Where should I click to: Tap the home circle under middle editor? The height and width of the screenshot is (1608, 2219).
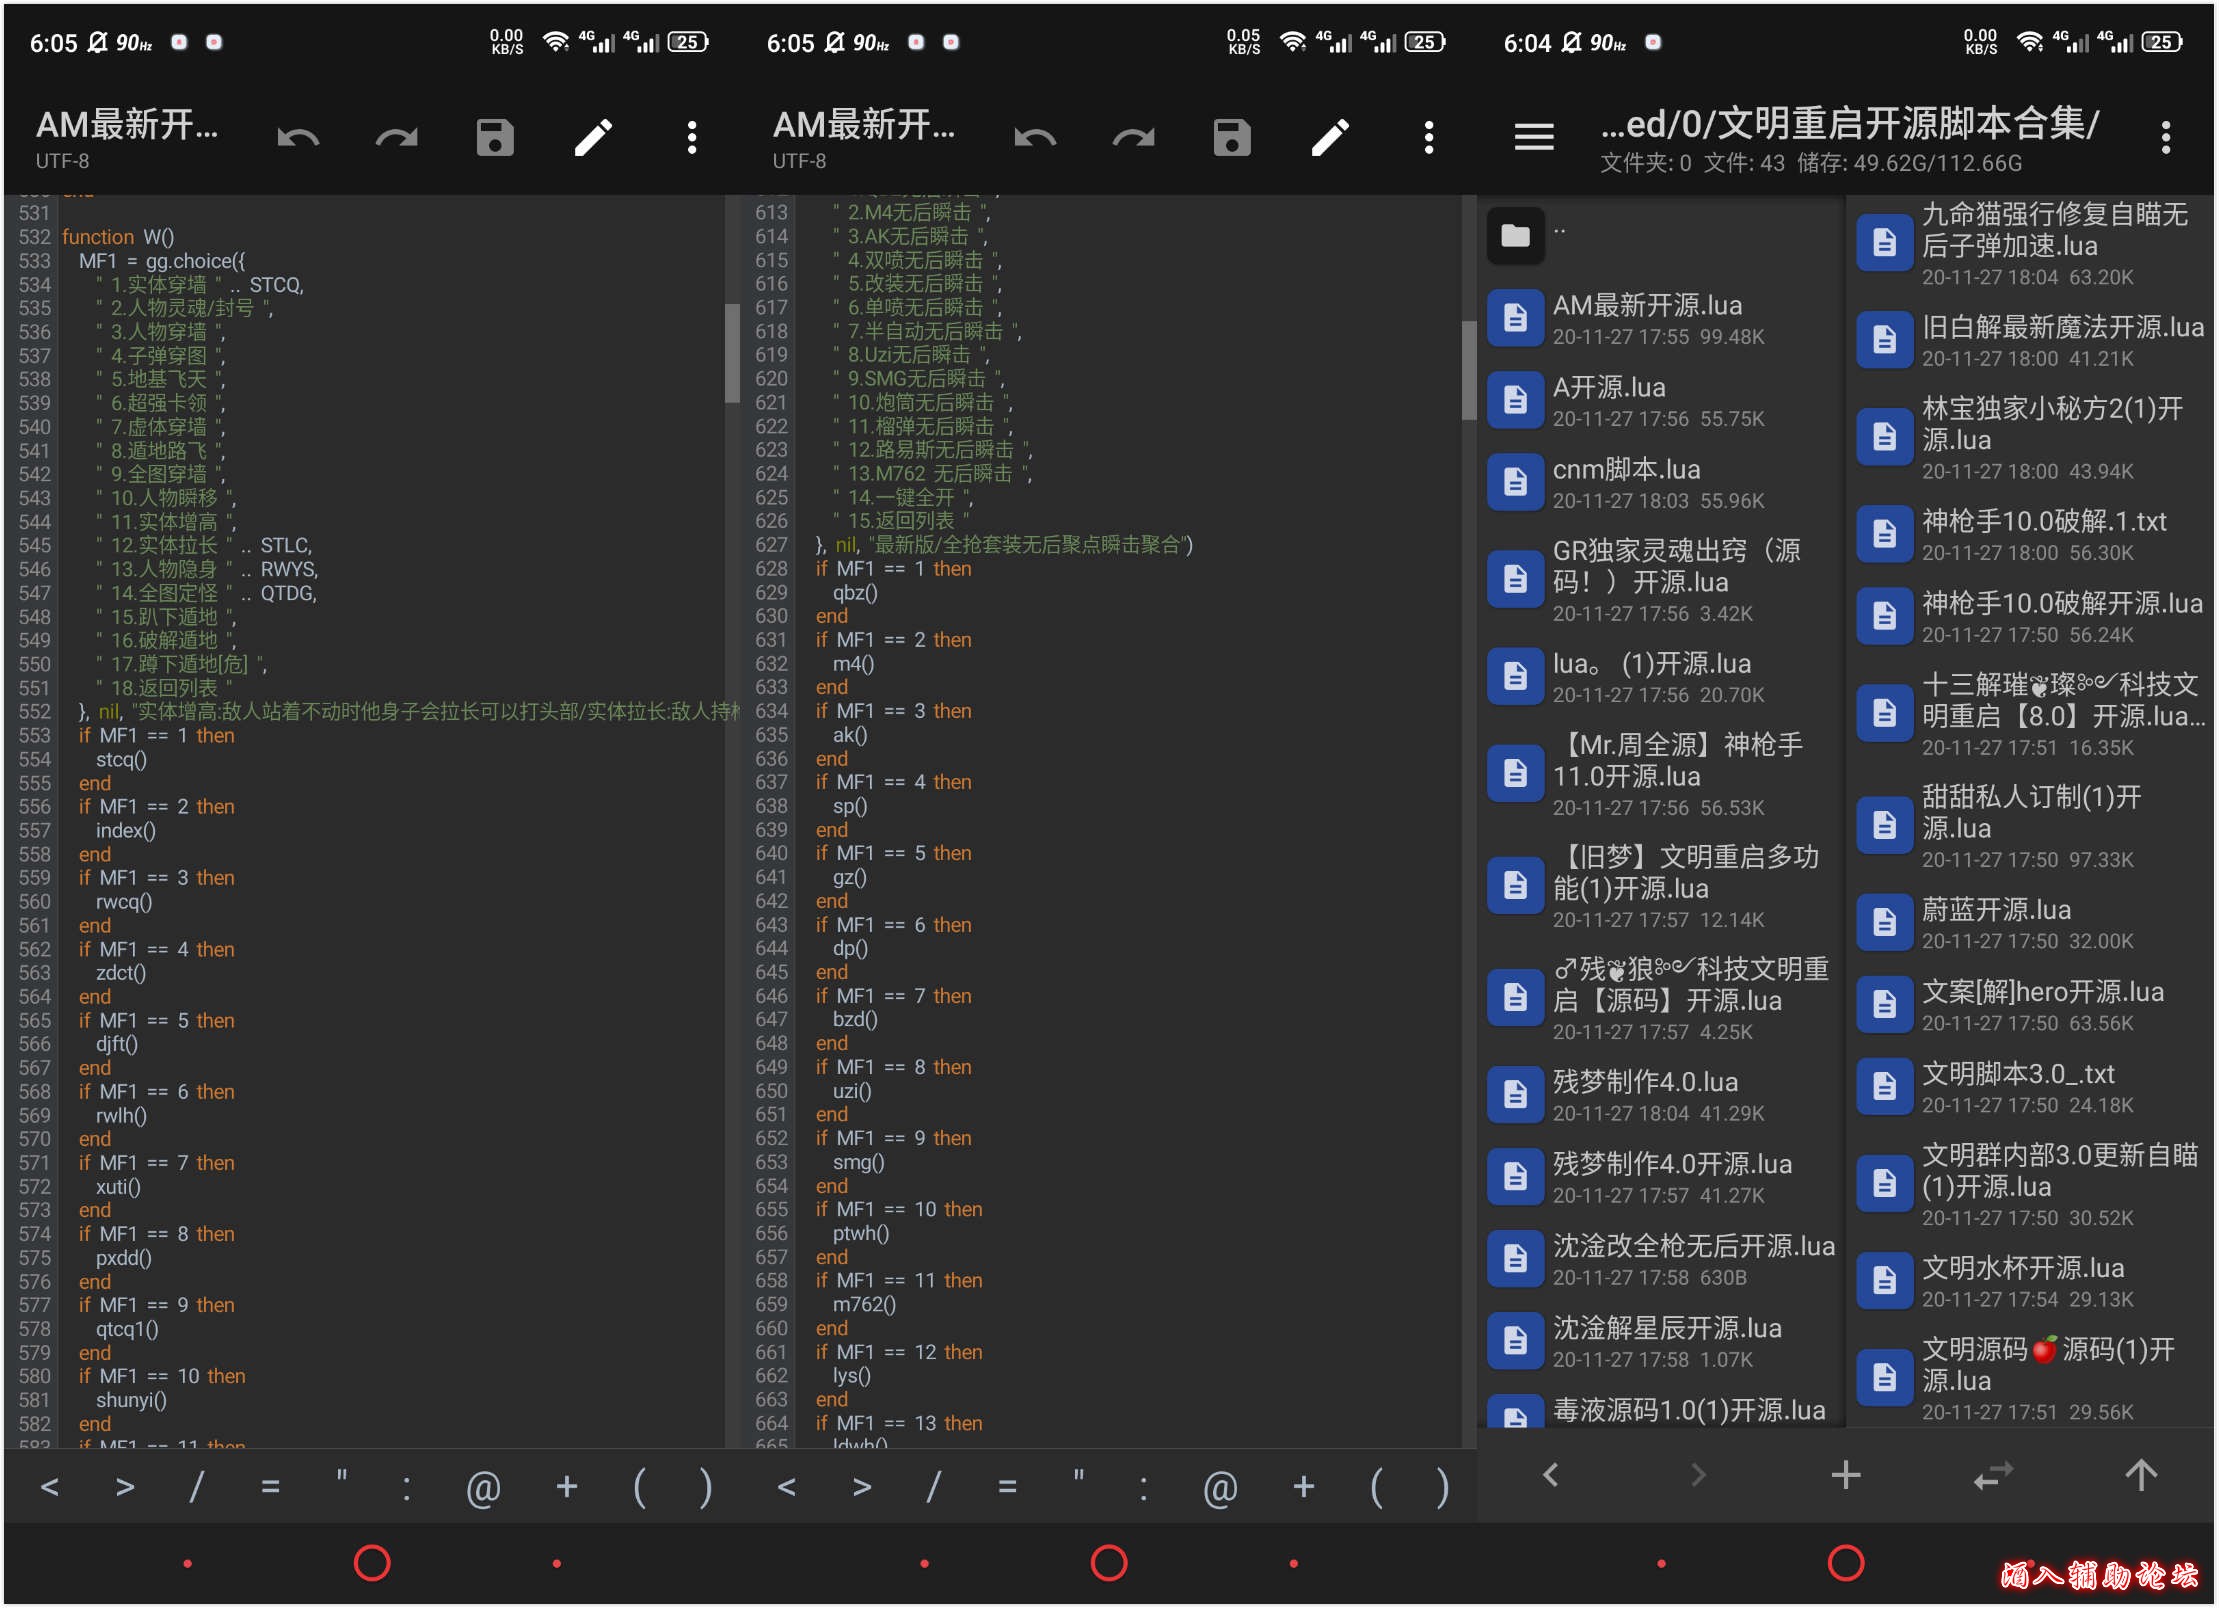[x=1109, y=1563]
